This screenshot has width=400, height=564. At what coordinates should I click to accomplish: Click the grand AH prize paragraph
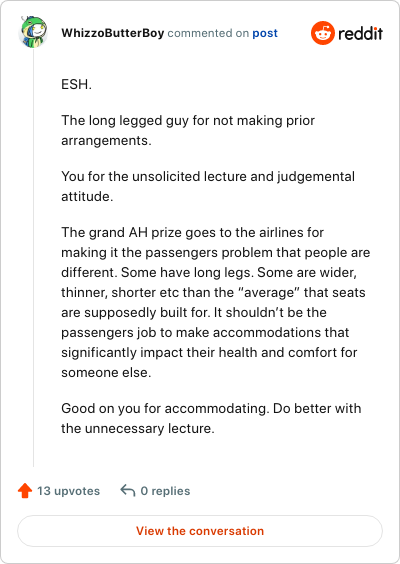click(215, 302)
